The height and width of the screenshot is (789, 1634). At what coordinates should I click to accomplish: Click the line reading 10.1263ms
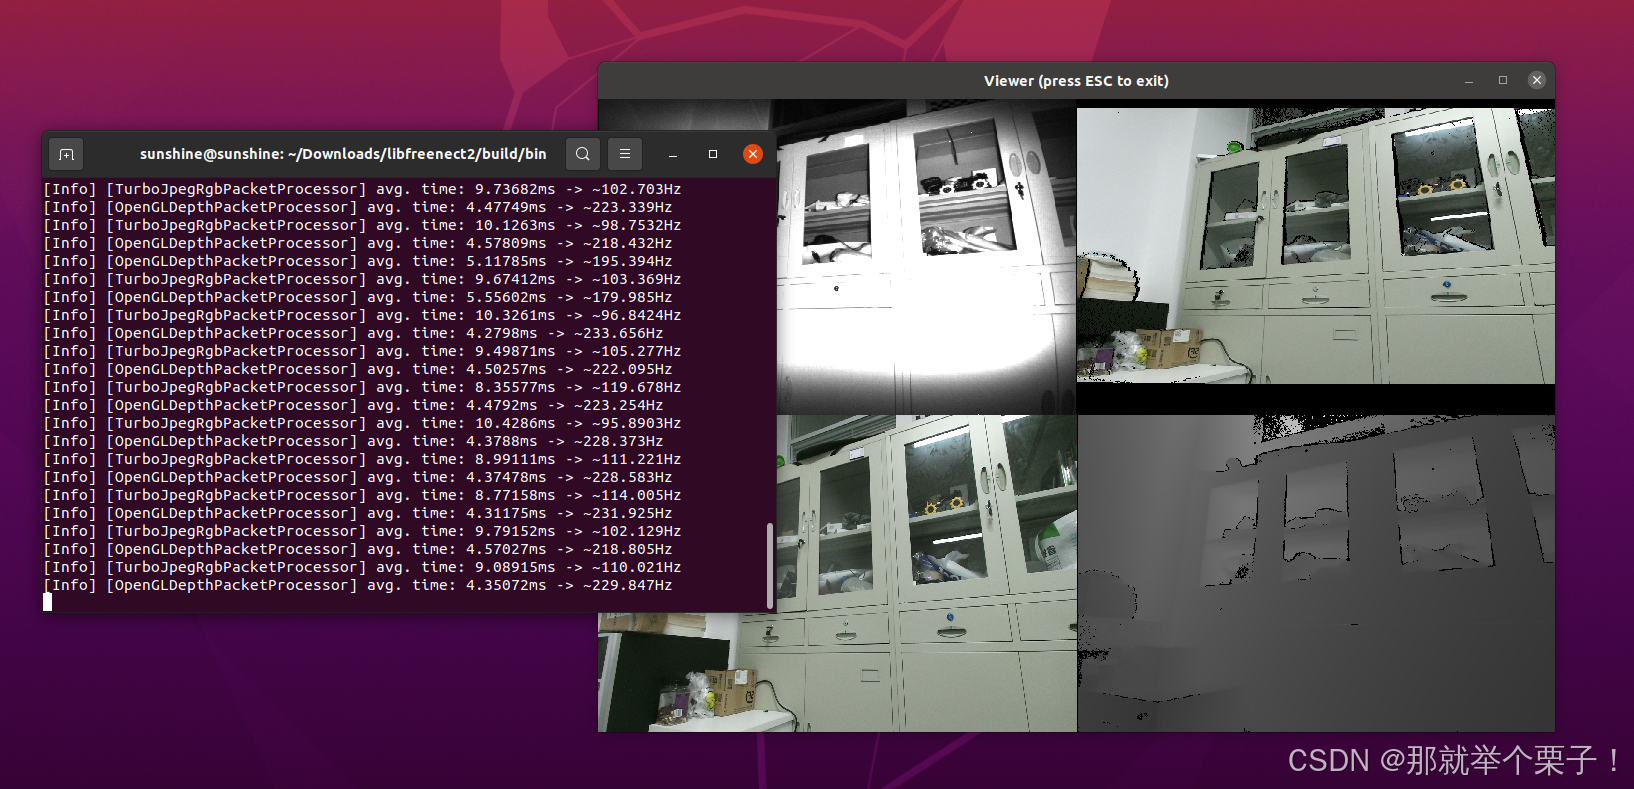tap(362, 225)
